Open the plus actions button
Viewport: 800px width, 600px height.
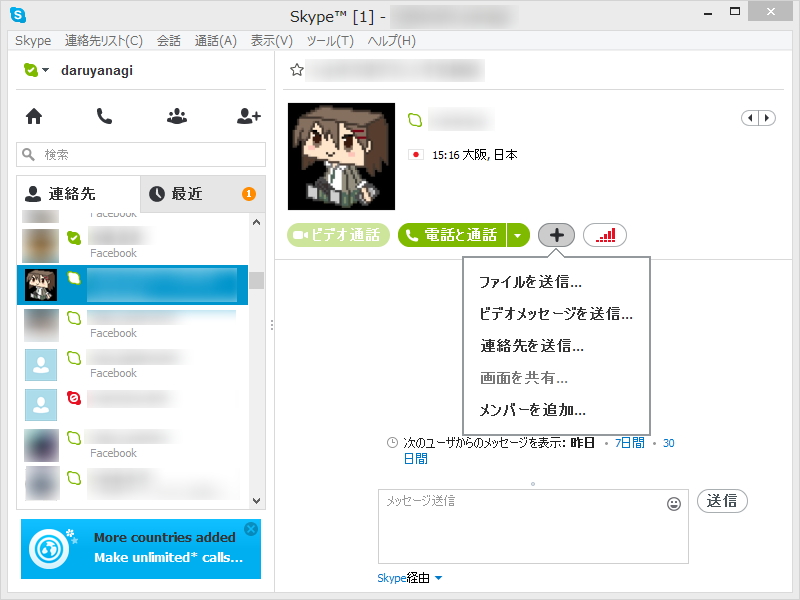pos(556,235)
